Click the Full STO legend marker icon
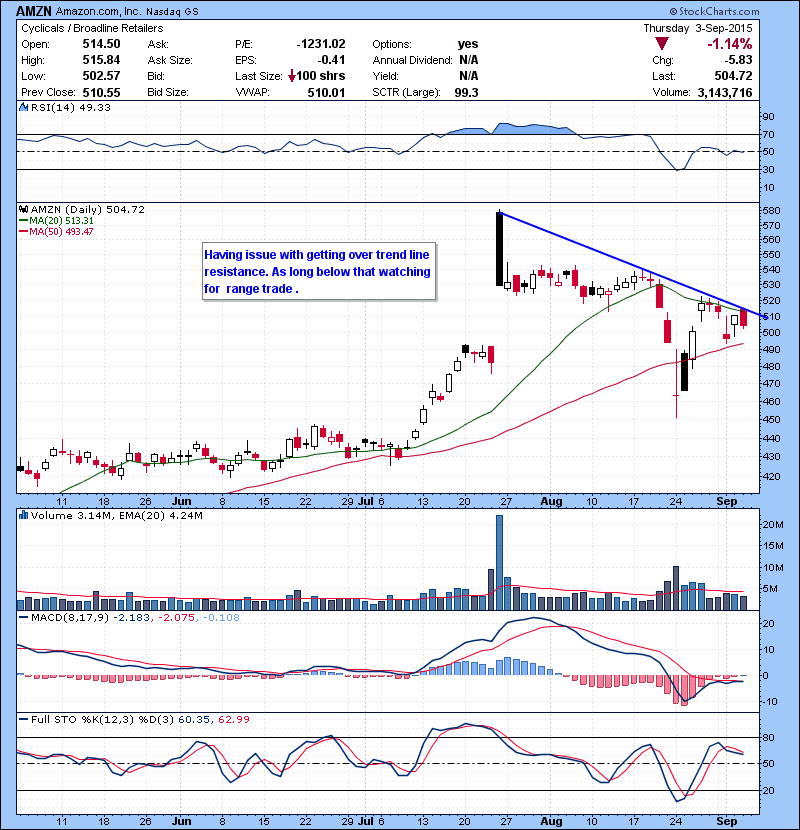The width and height of the screenshot is (800, 830). point(22,720)
